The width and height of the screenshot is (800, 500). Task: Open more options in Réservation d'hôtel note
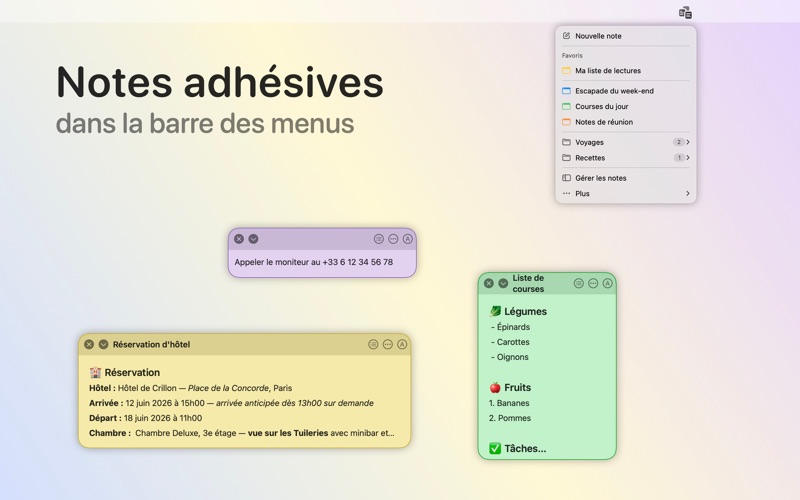(x=388, y=344)
